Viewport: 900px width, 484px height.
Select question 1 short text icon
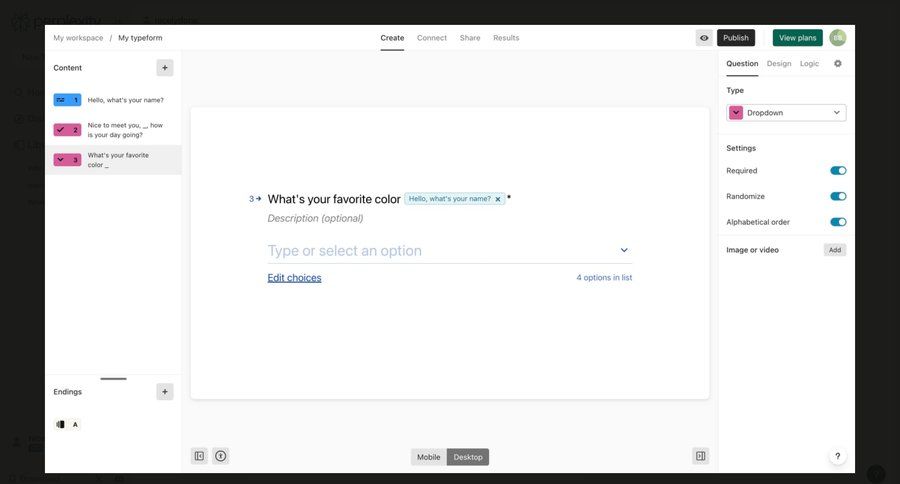pos(67,100)
